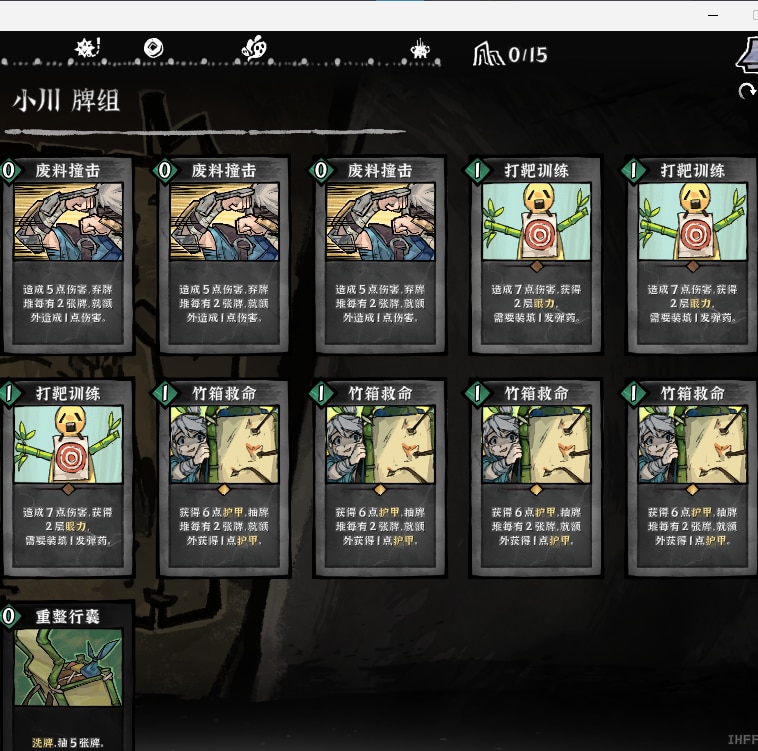The image size is (758, 751).
Task: Click the cost 0 gem on 重整行囊 card
Action: pyautogui.click(x=9, y=616)
